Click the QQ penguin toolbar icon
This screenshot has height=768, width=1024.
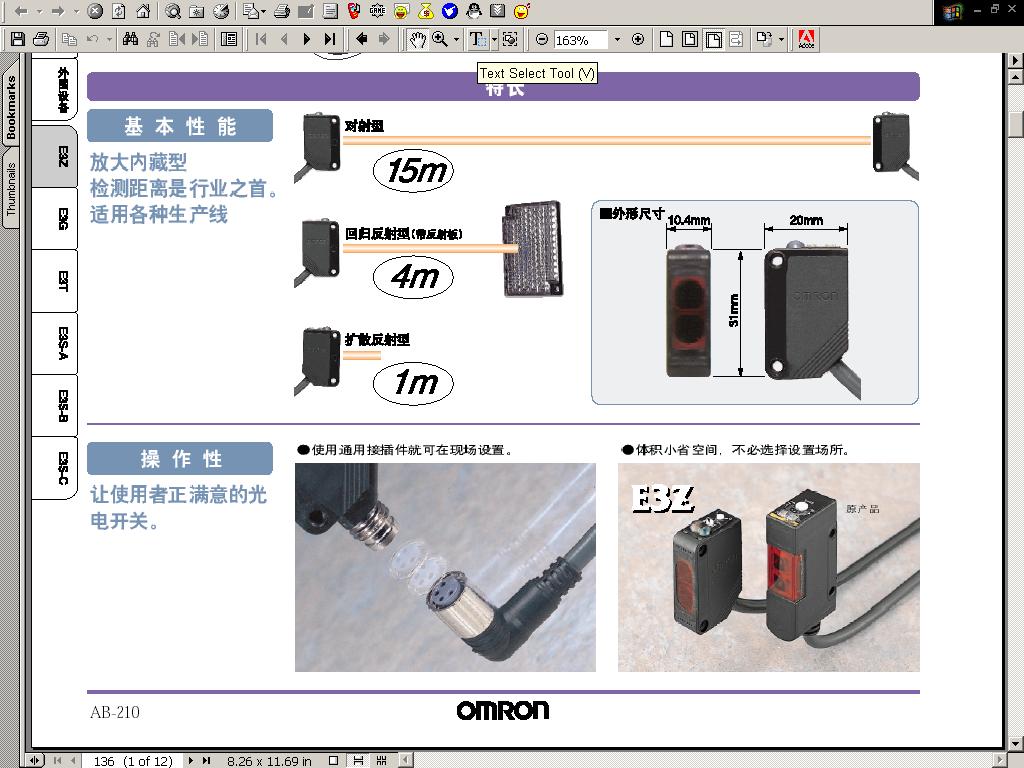click(x=474, y=11)
